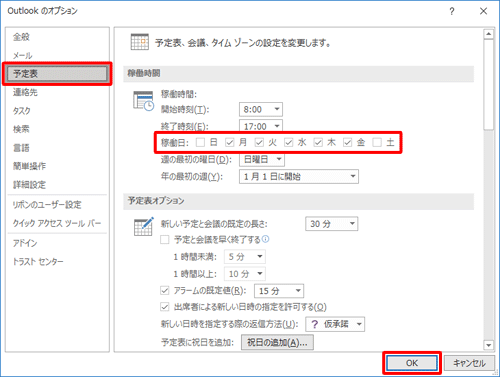Select 簡単操作 in the options sidebar
500x377 pixels.
[57, 166]
